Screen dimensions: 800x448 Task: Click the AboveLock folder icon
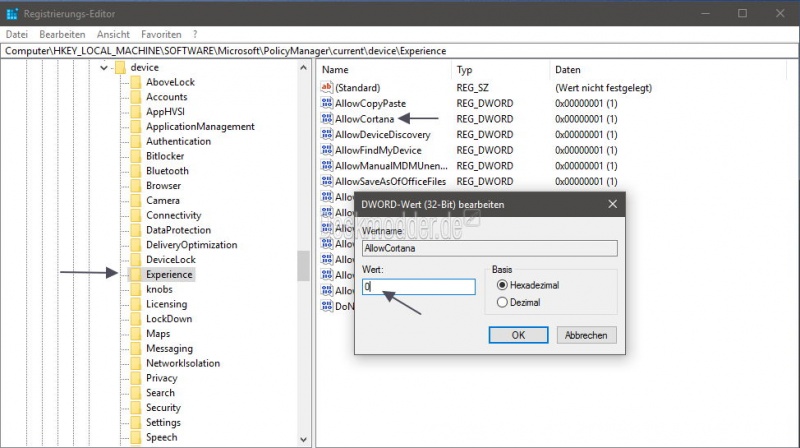click(x=136, y=82)
